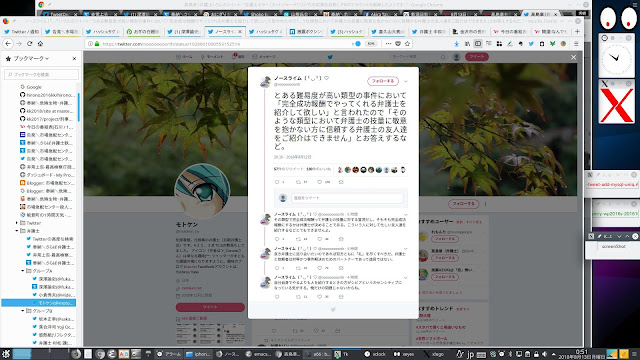
Task: Open アラーム task in the taskbar
Action: pos(169,354)
